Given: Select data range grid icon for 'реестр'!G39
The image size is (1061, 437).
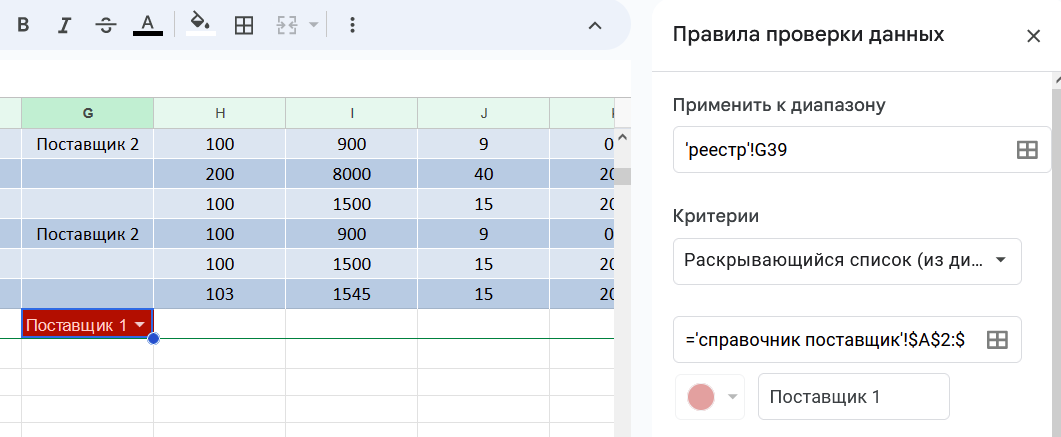Looking at the screenshot, I should tap(1027, 150).
